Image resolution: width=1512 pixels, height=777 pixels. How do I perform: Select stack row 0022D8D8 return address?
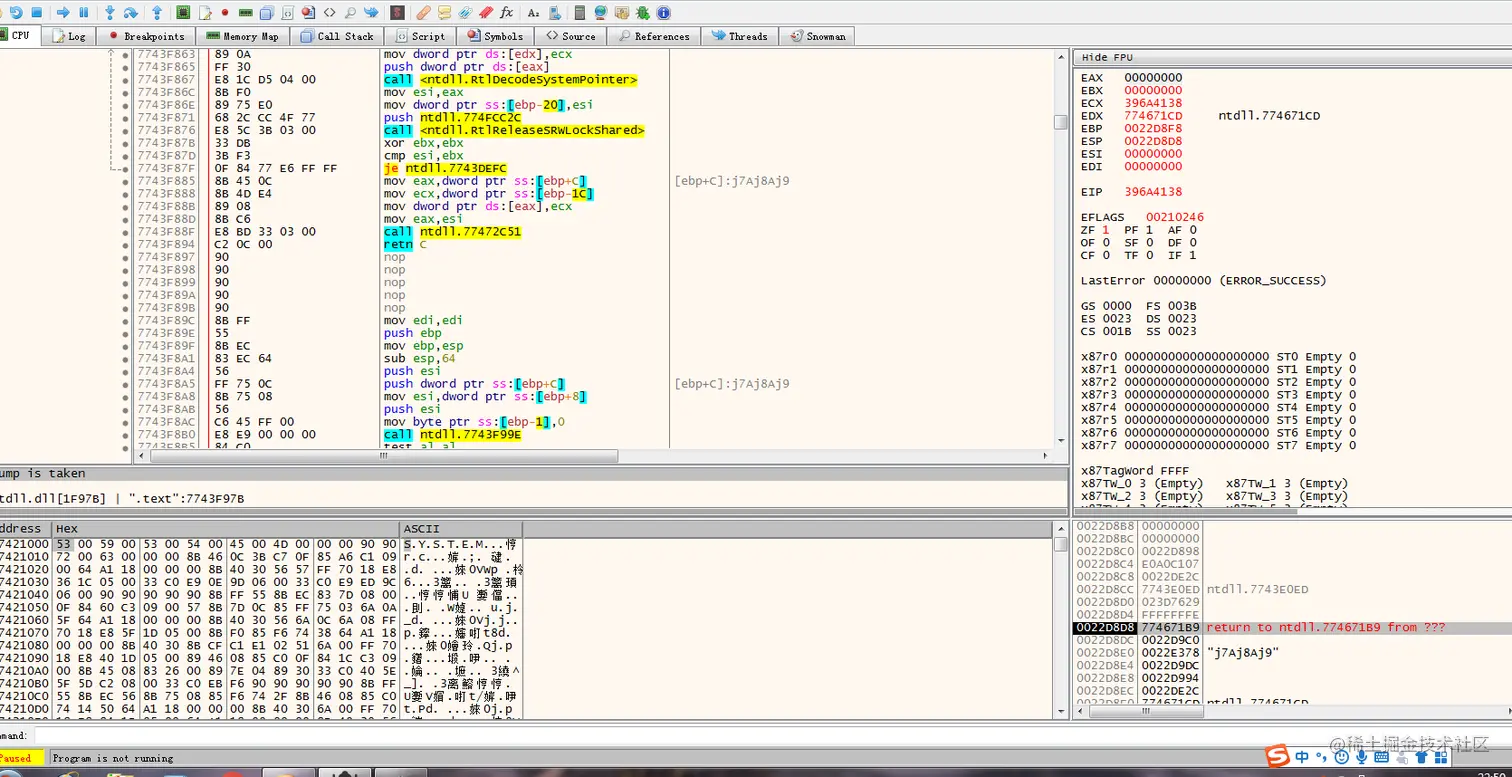[1290, 627]
